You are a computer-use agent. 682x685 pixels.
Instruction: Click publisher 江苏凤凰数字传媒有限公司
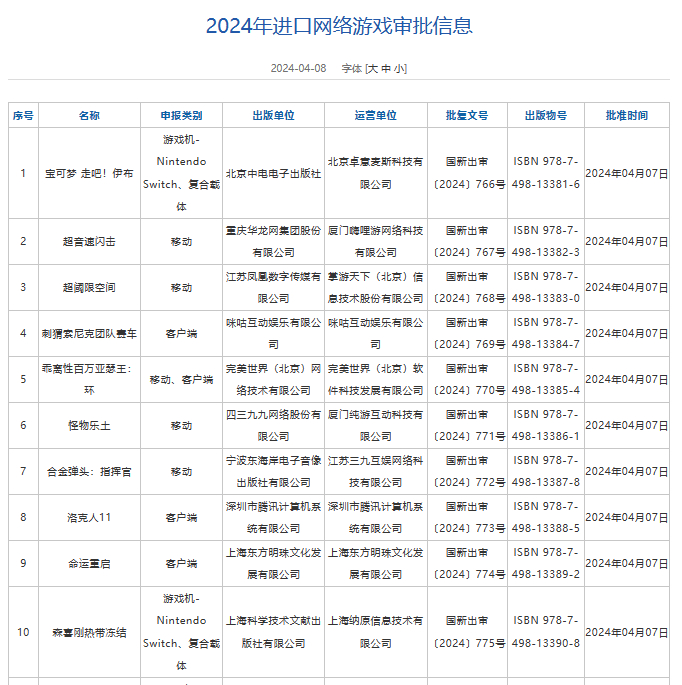pos(273,287)
